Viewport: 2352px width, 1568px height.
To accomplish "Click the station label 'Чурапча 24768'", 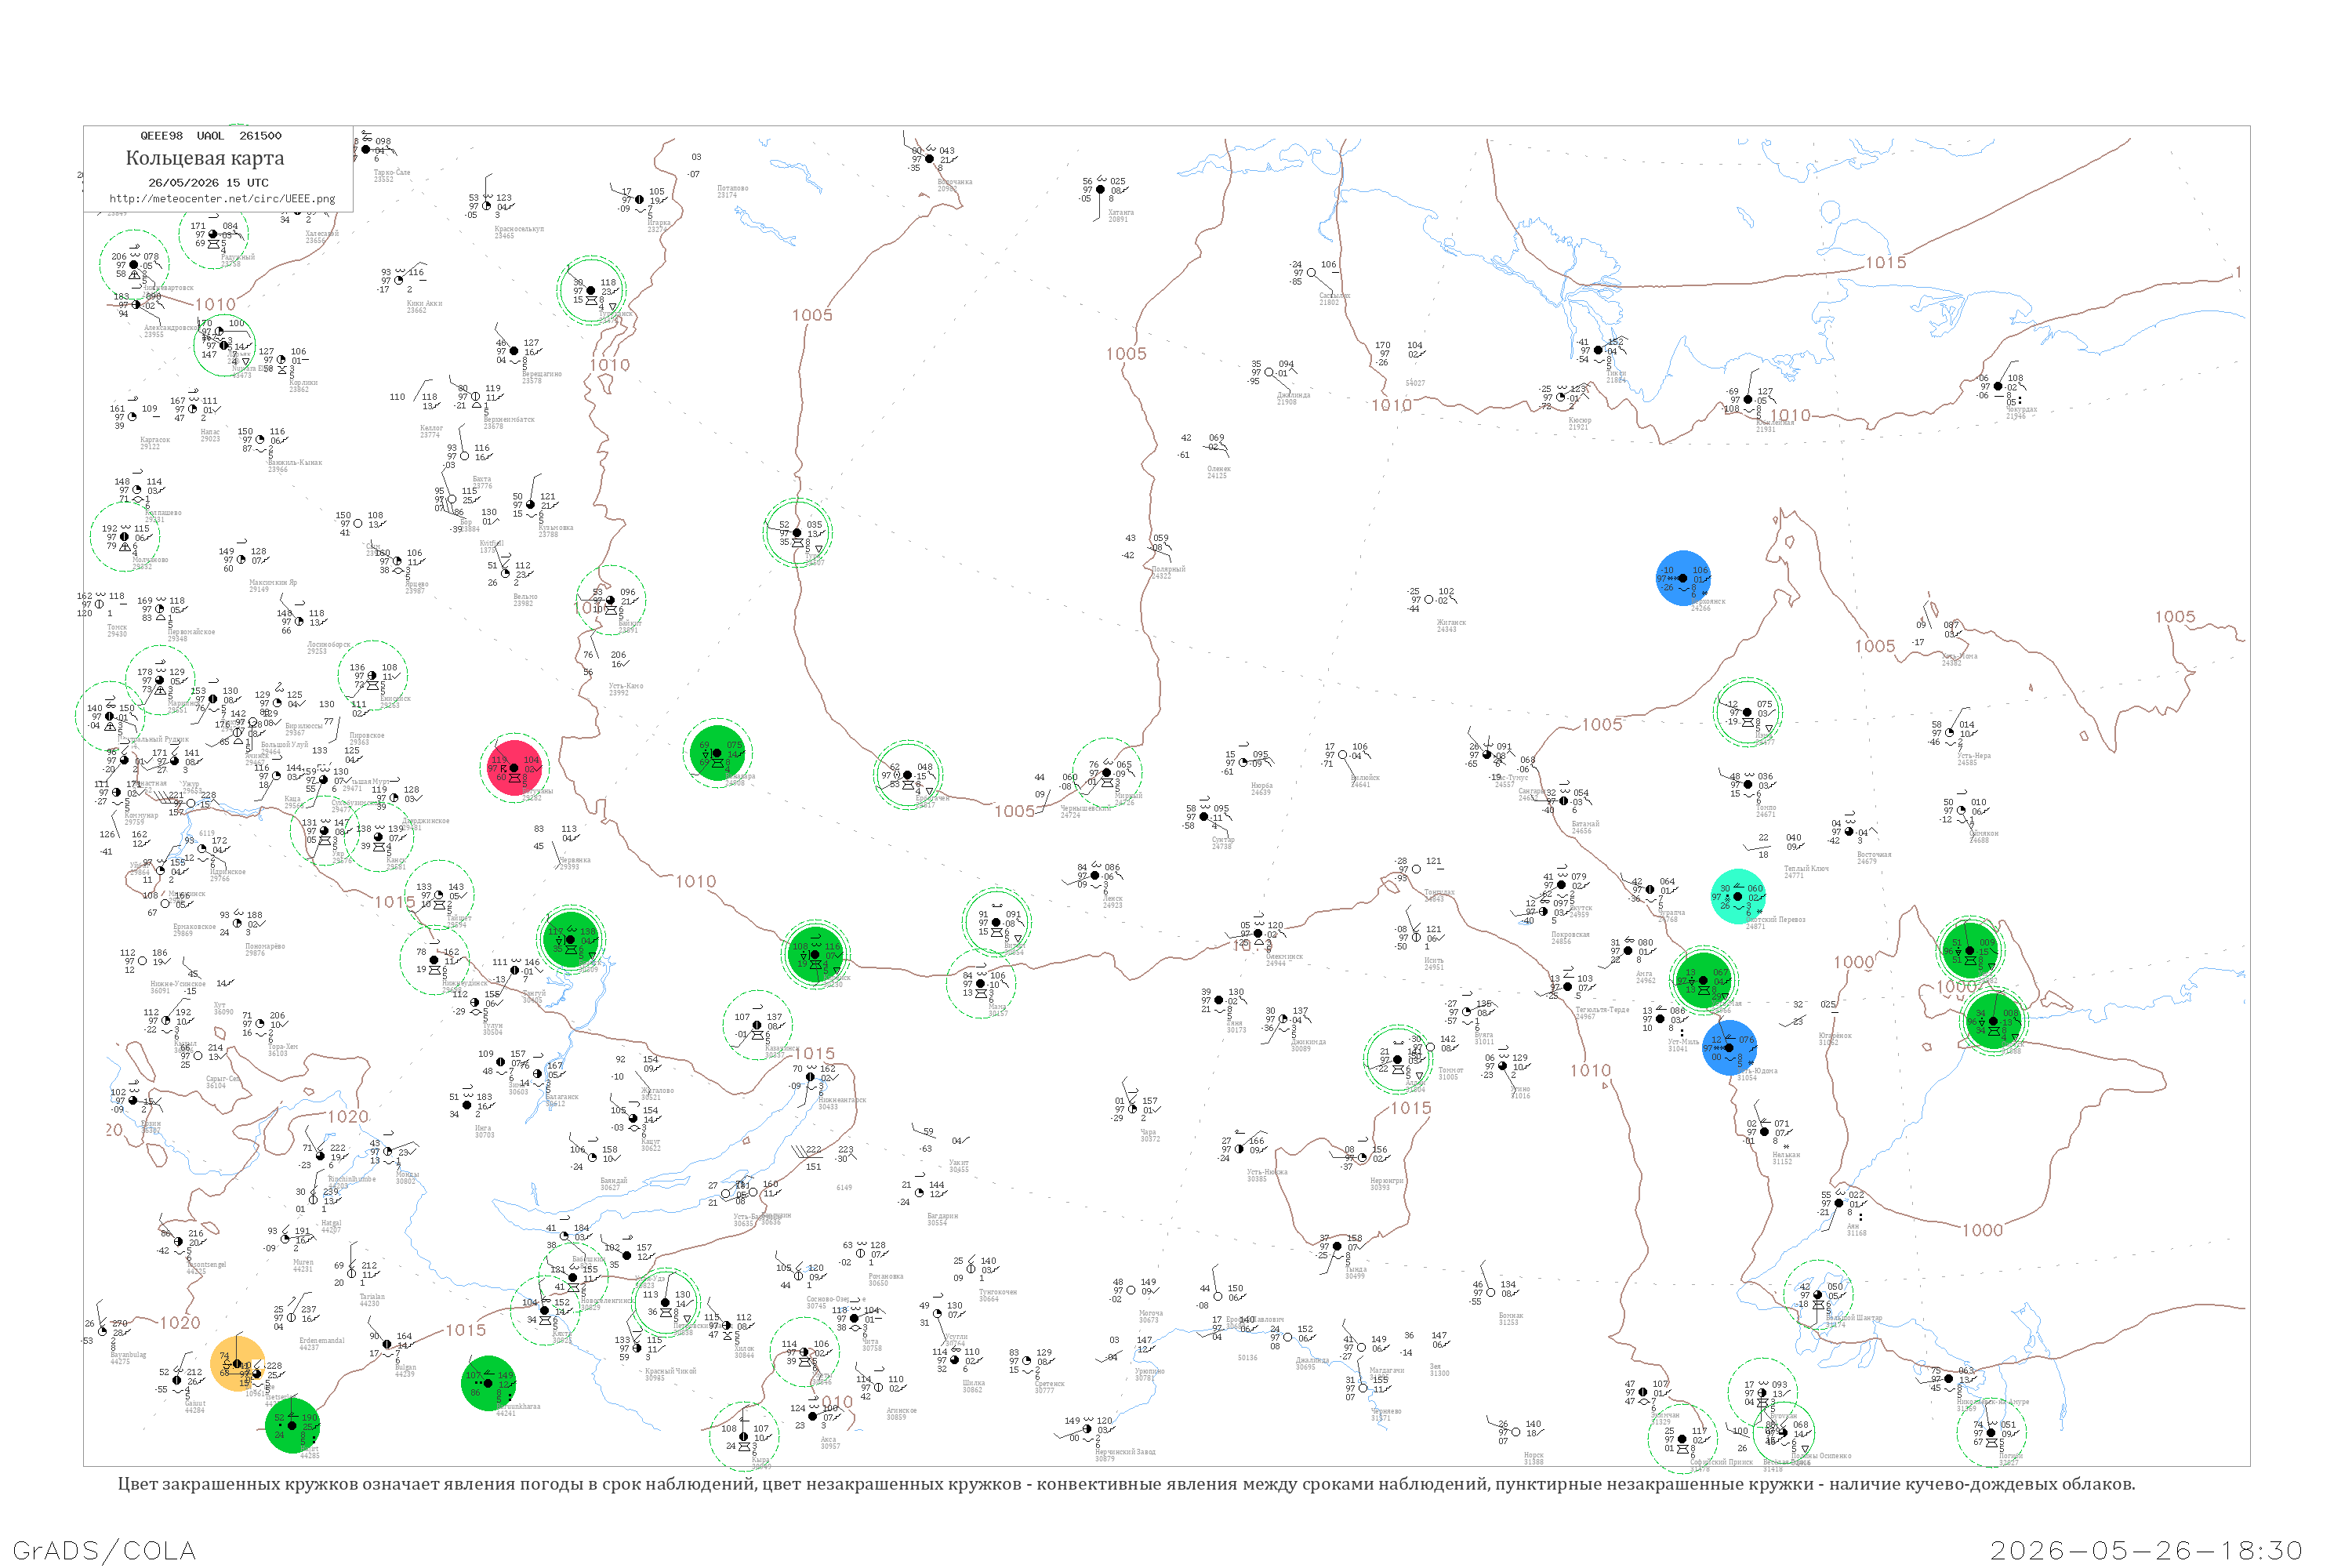I will tap(1672, 915).
